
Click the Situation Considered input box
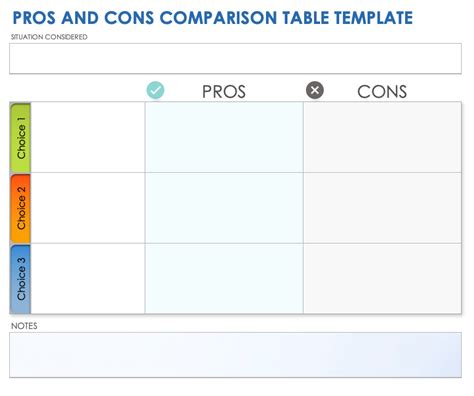tap(235, 58)
